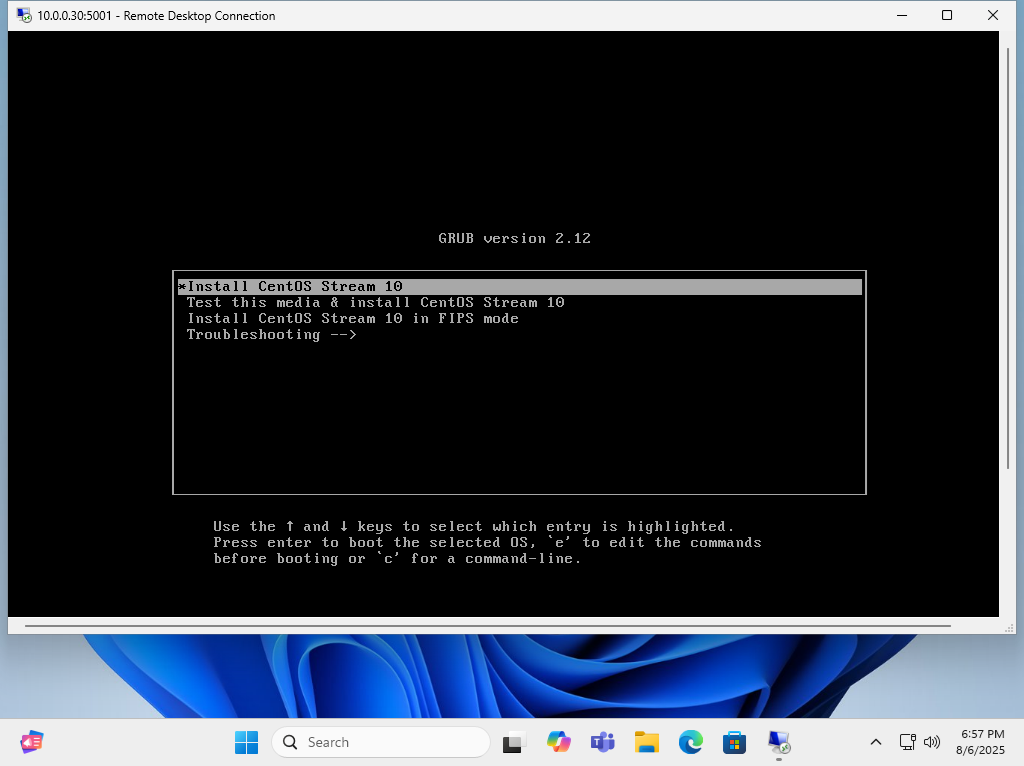This screenshot has width=1024, height=766.
Task: Click the taskbar Search box
Action: [381, 742]
